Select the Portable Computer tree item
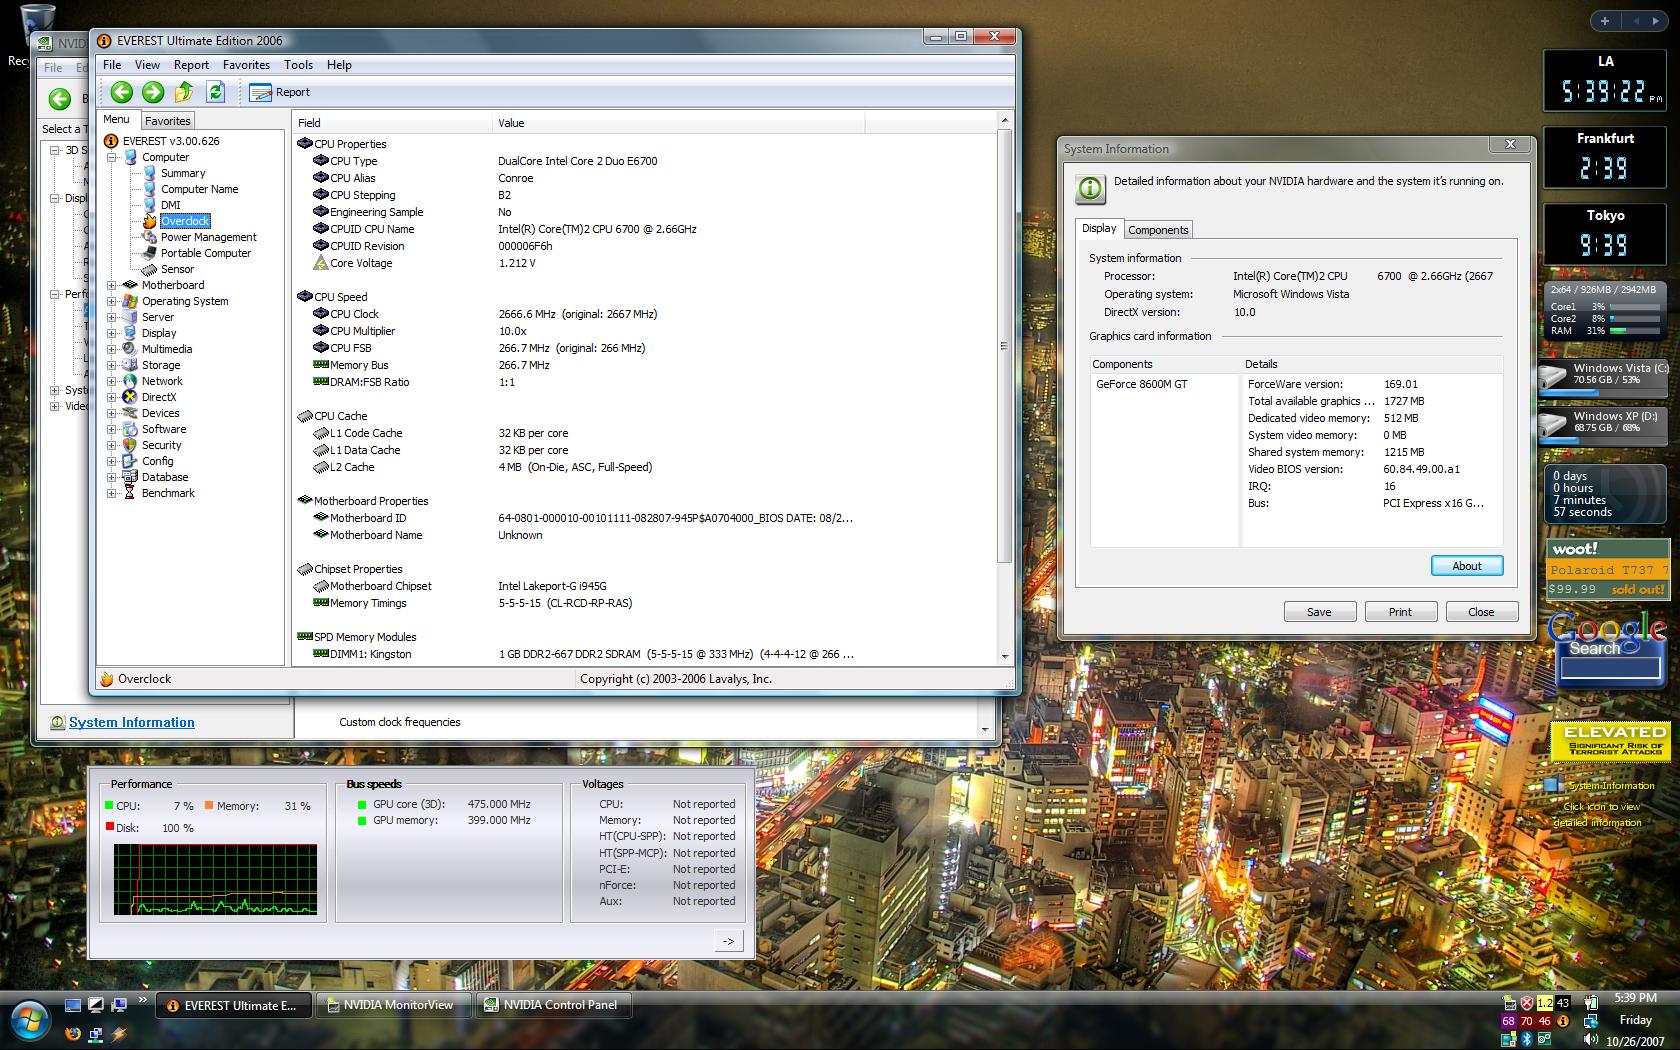This screenshot has height=1050, width=1680. click(x=205, y=253)
